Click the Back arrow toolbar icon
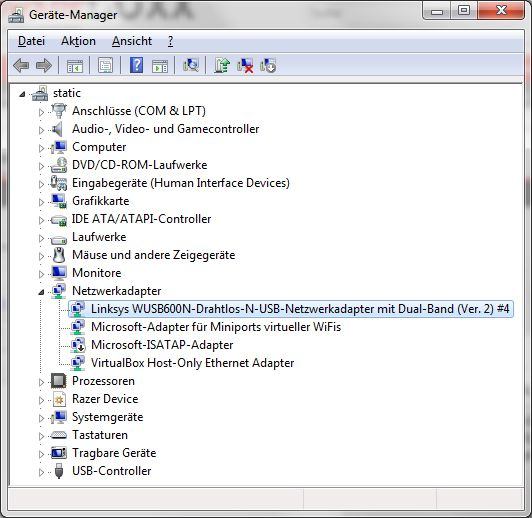Image resolution: width=532 pixels, height=518 pixels. pos(21,65)
